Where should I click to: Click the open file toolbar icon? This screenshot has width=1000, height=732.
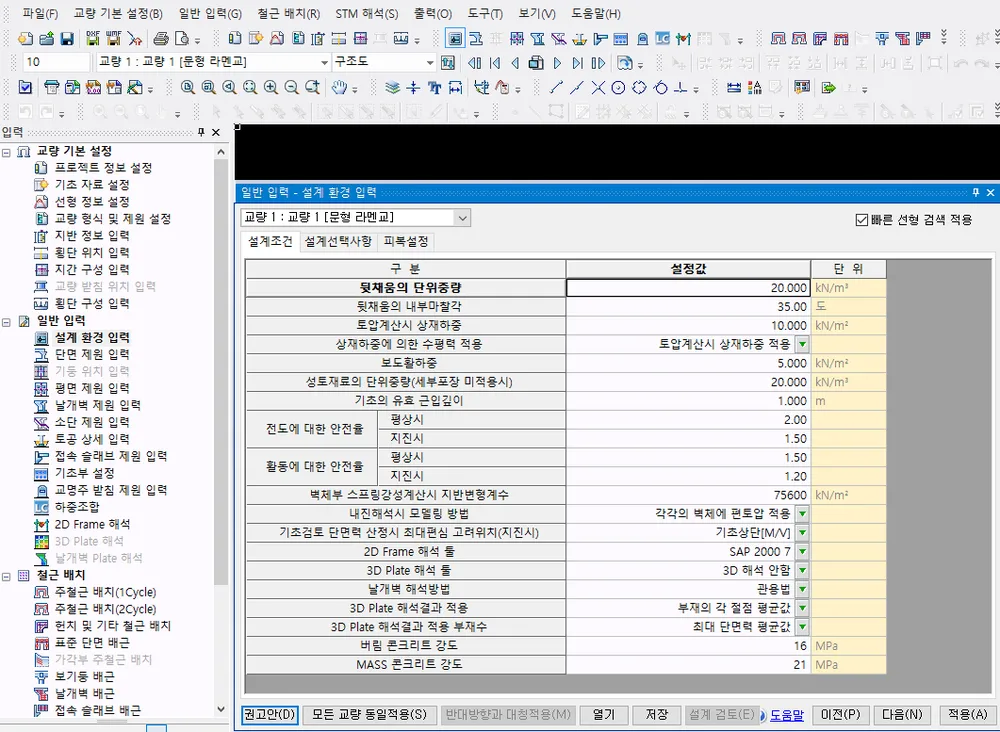point(47,39)
